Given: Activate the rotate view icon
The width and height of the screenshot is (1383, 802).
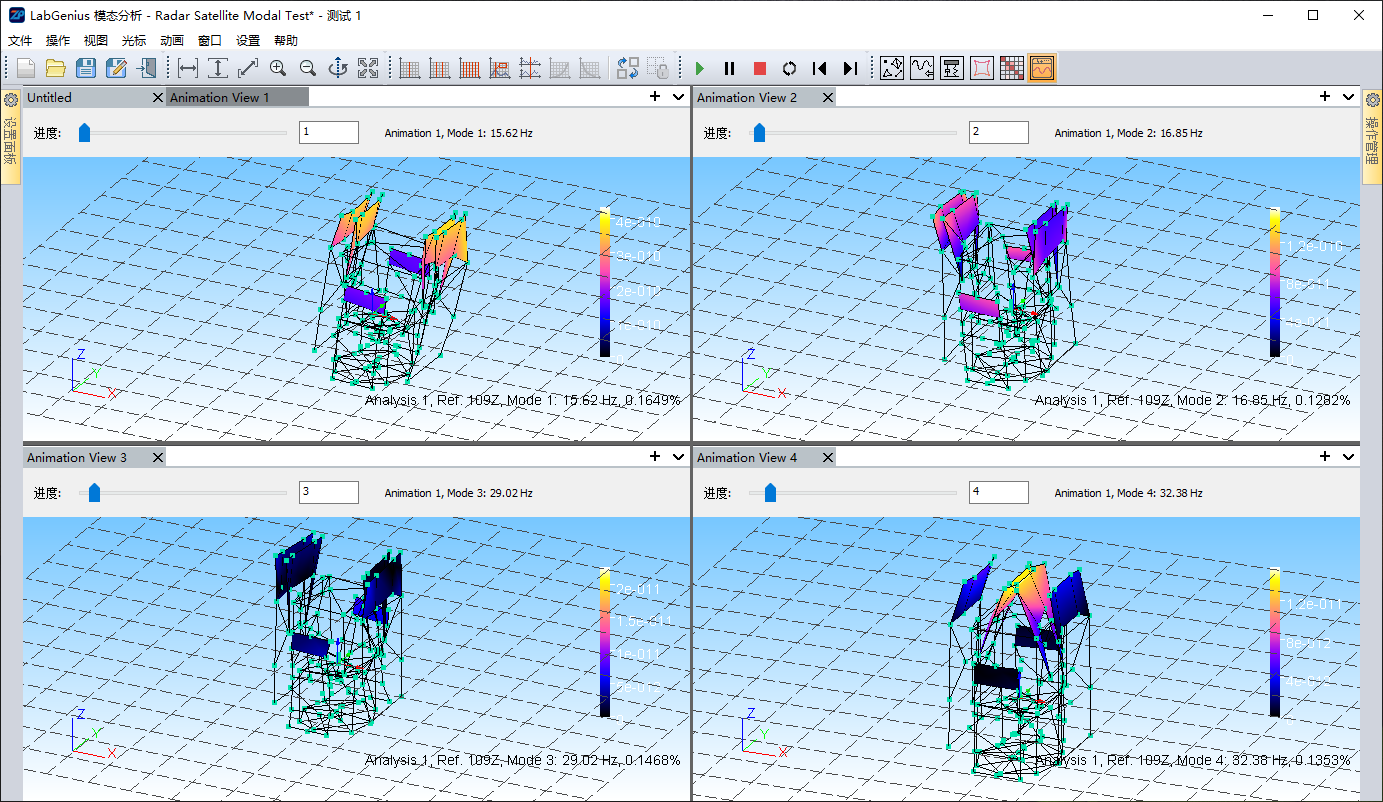Looking at the screenshot, I should [338, 68].
